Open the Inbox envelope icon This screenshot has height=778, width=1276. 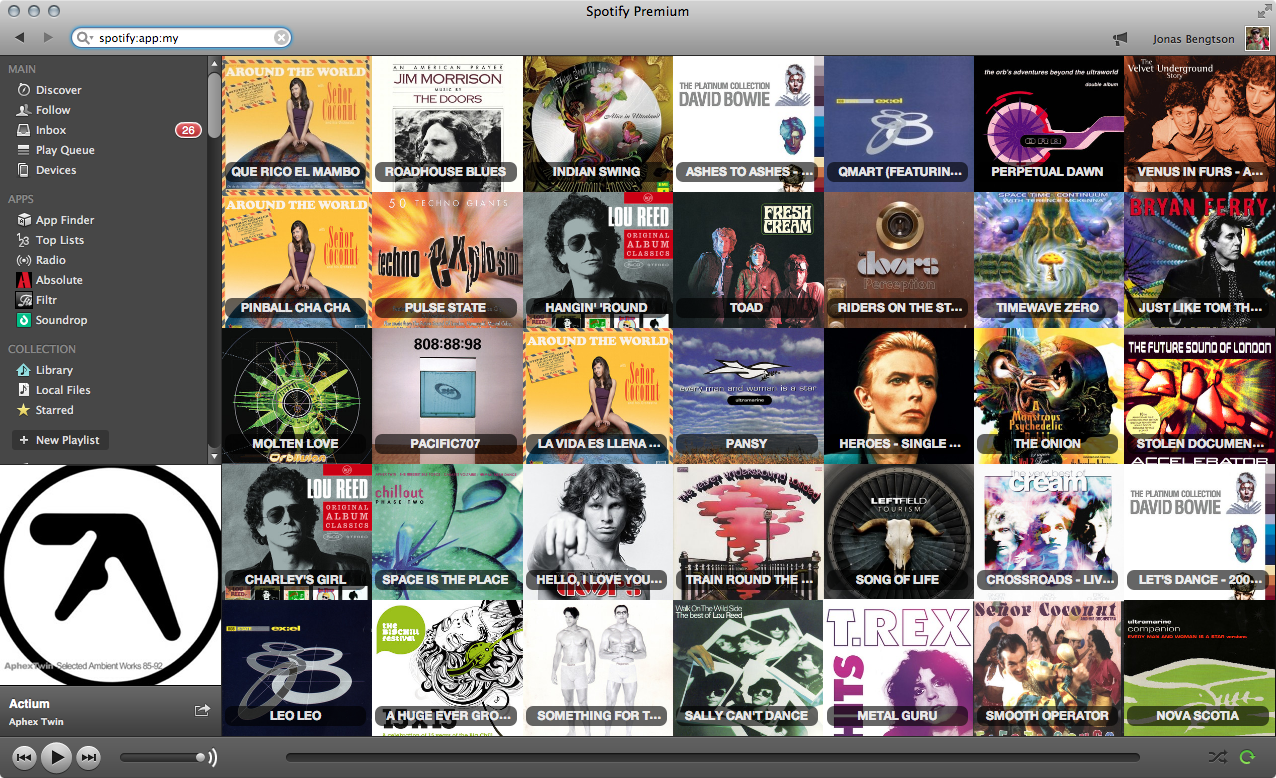24,130
